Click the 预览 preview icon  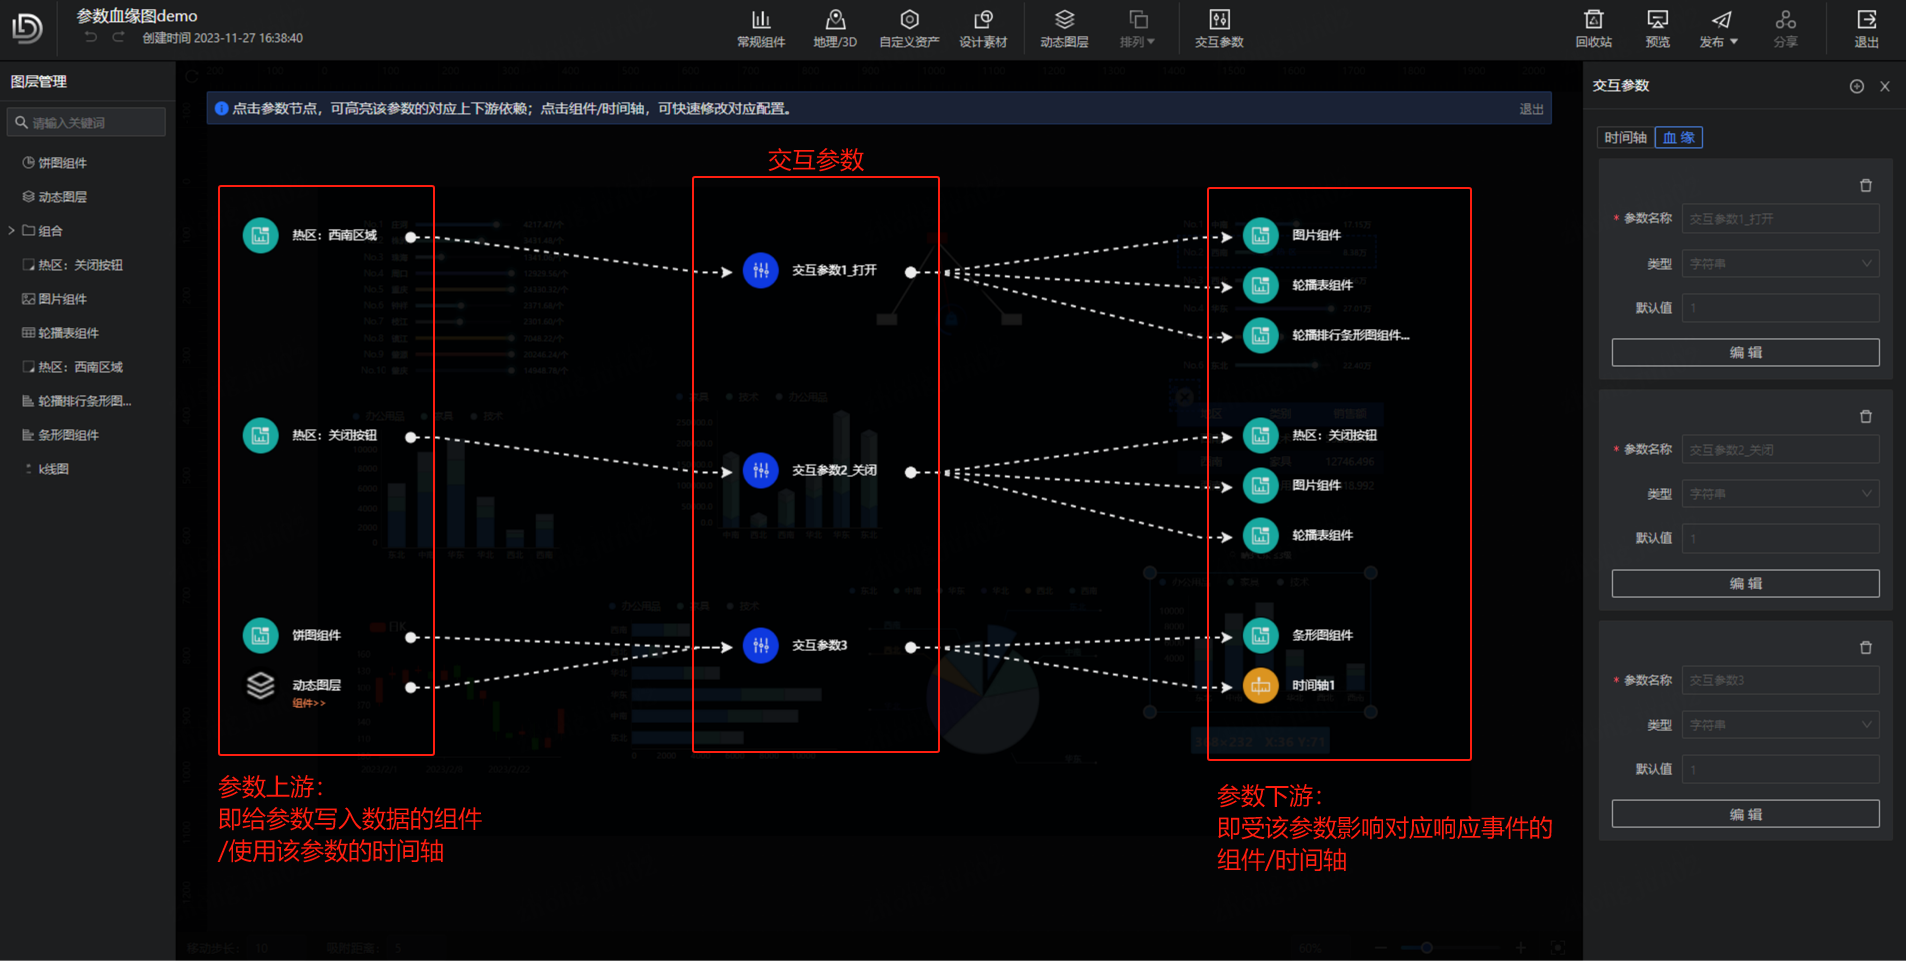(x=1657, y=28)
